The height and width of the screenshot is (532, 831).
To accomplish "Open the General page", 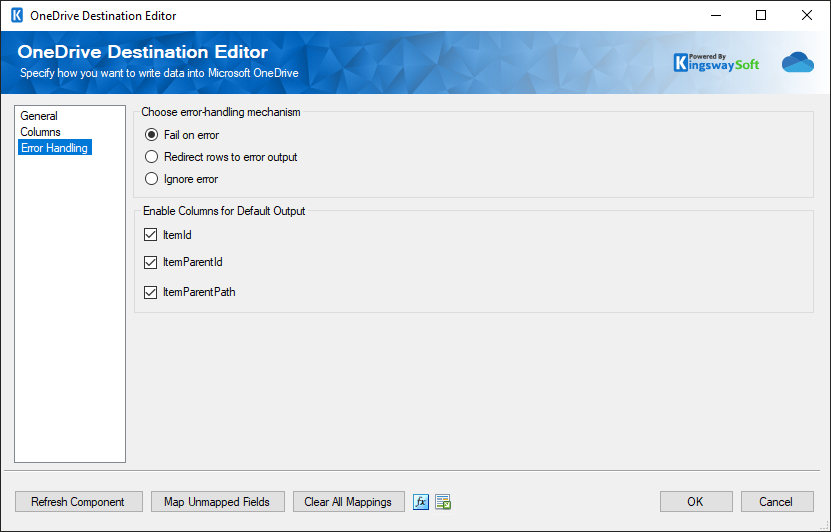I will [x=39, y=116].
